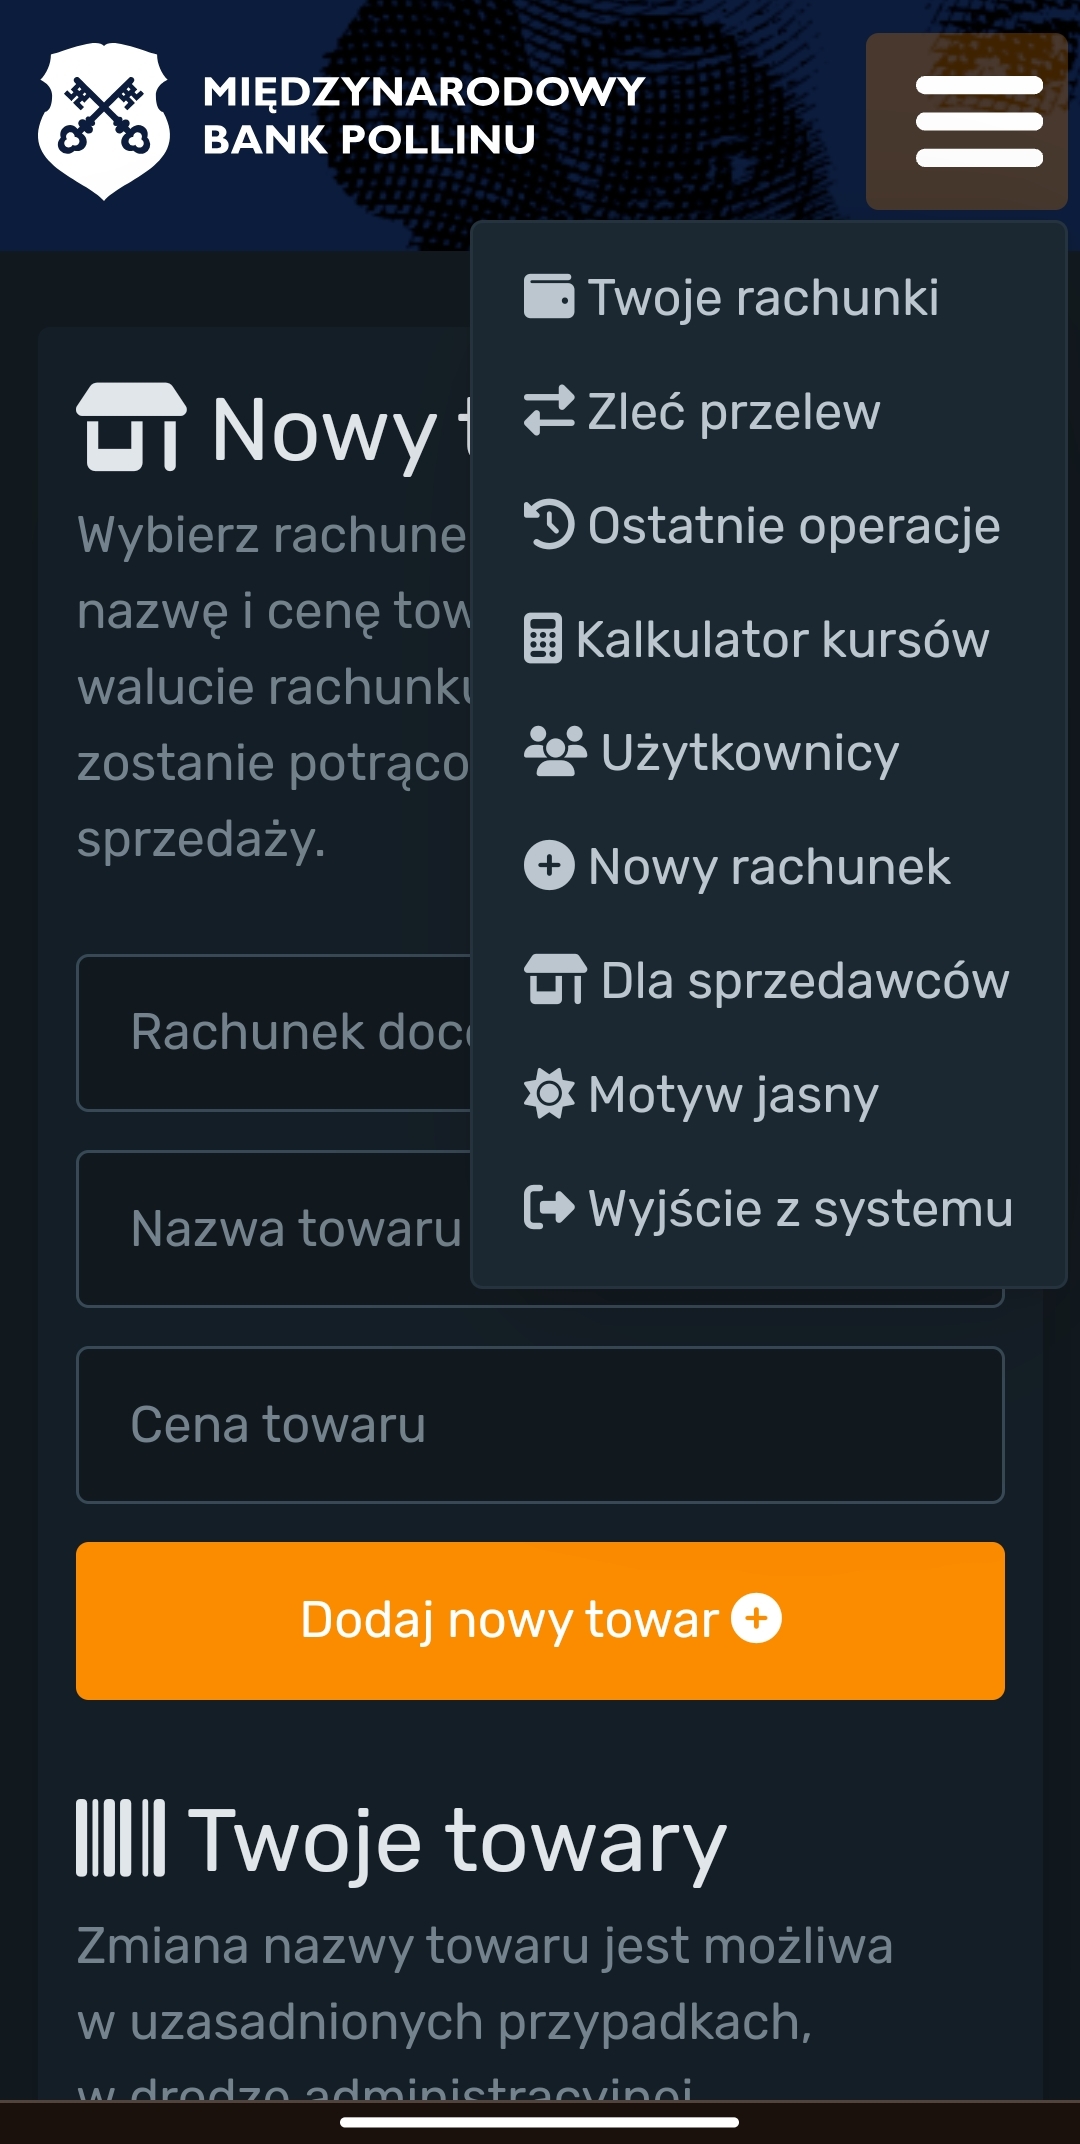Click the plus circle icon for Nowy rachunek
This screenshot has height=2144, width=1080.
click(x=549, y=866)
